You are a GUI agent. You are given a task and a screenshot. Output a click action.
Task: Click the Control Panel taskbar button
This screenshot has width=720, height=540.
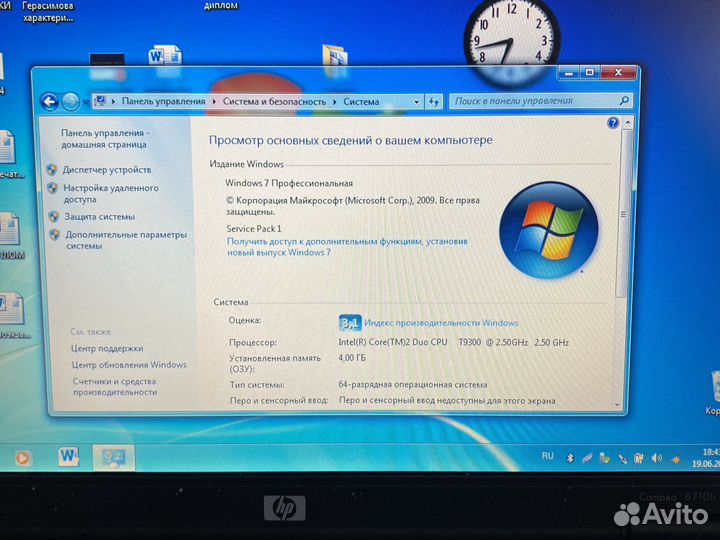(x=113, y=457)
